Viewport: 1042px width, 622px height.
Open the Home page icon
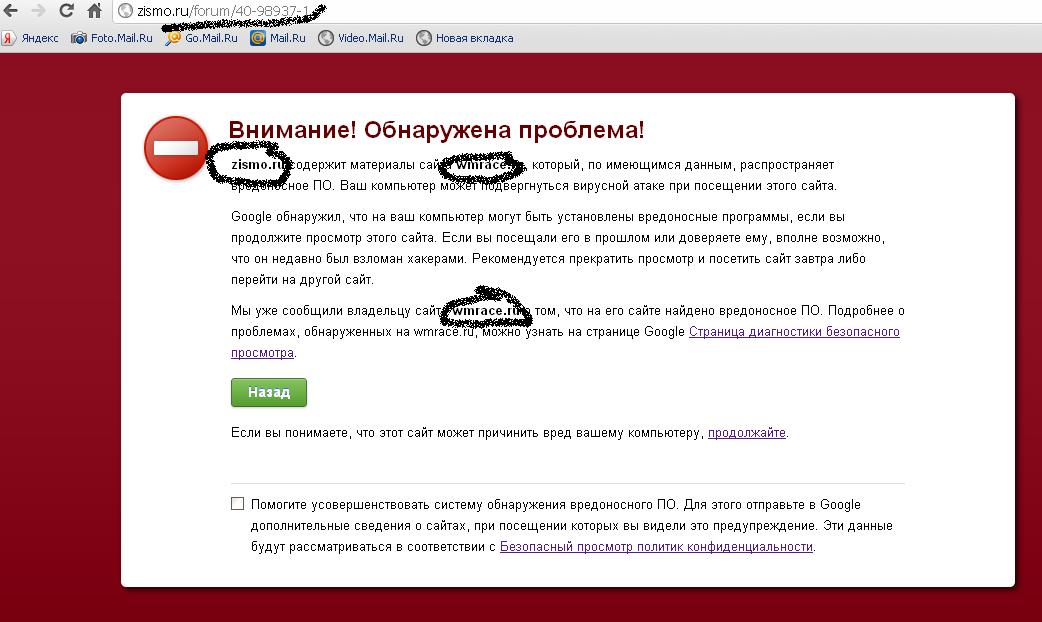click(94, 11)
